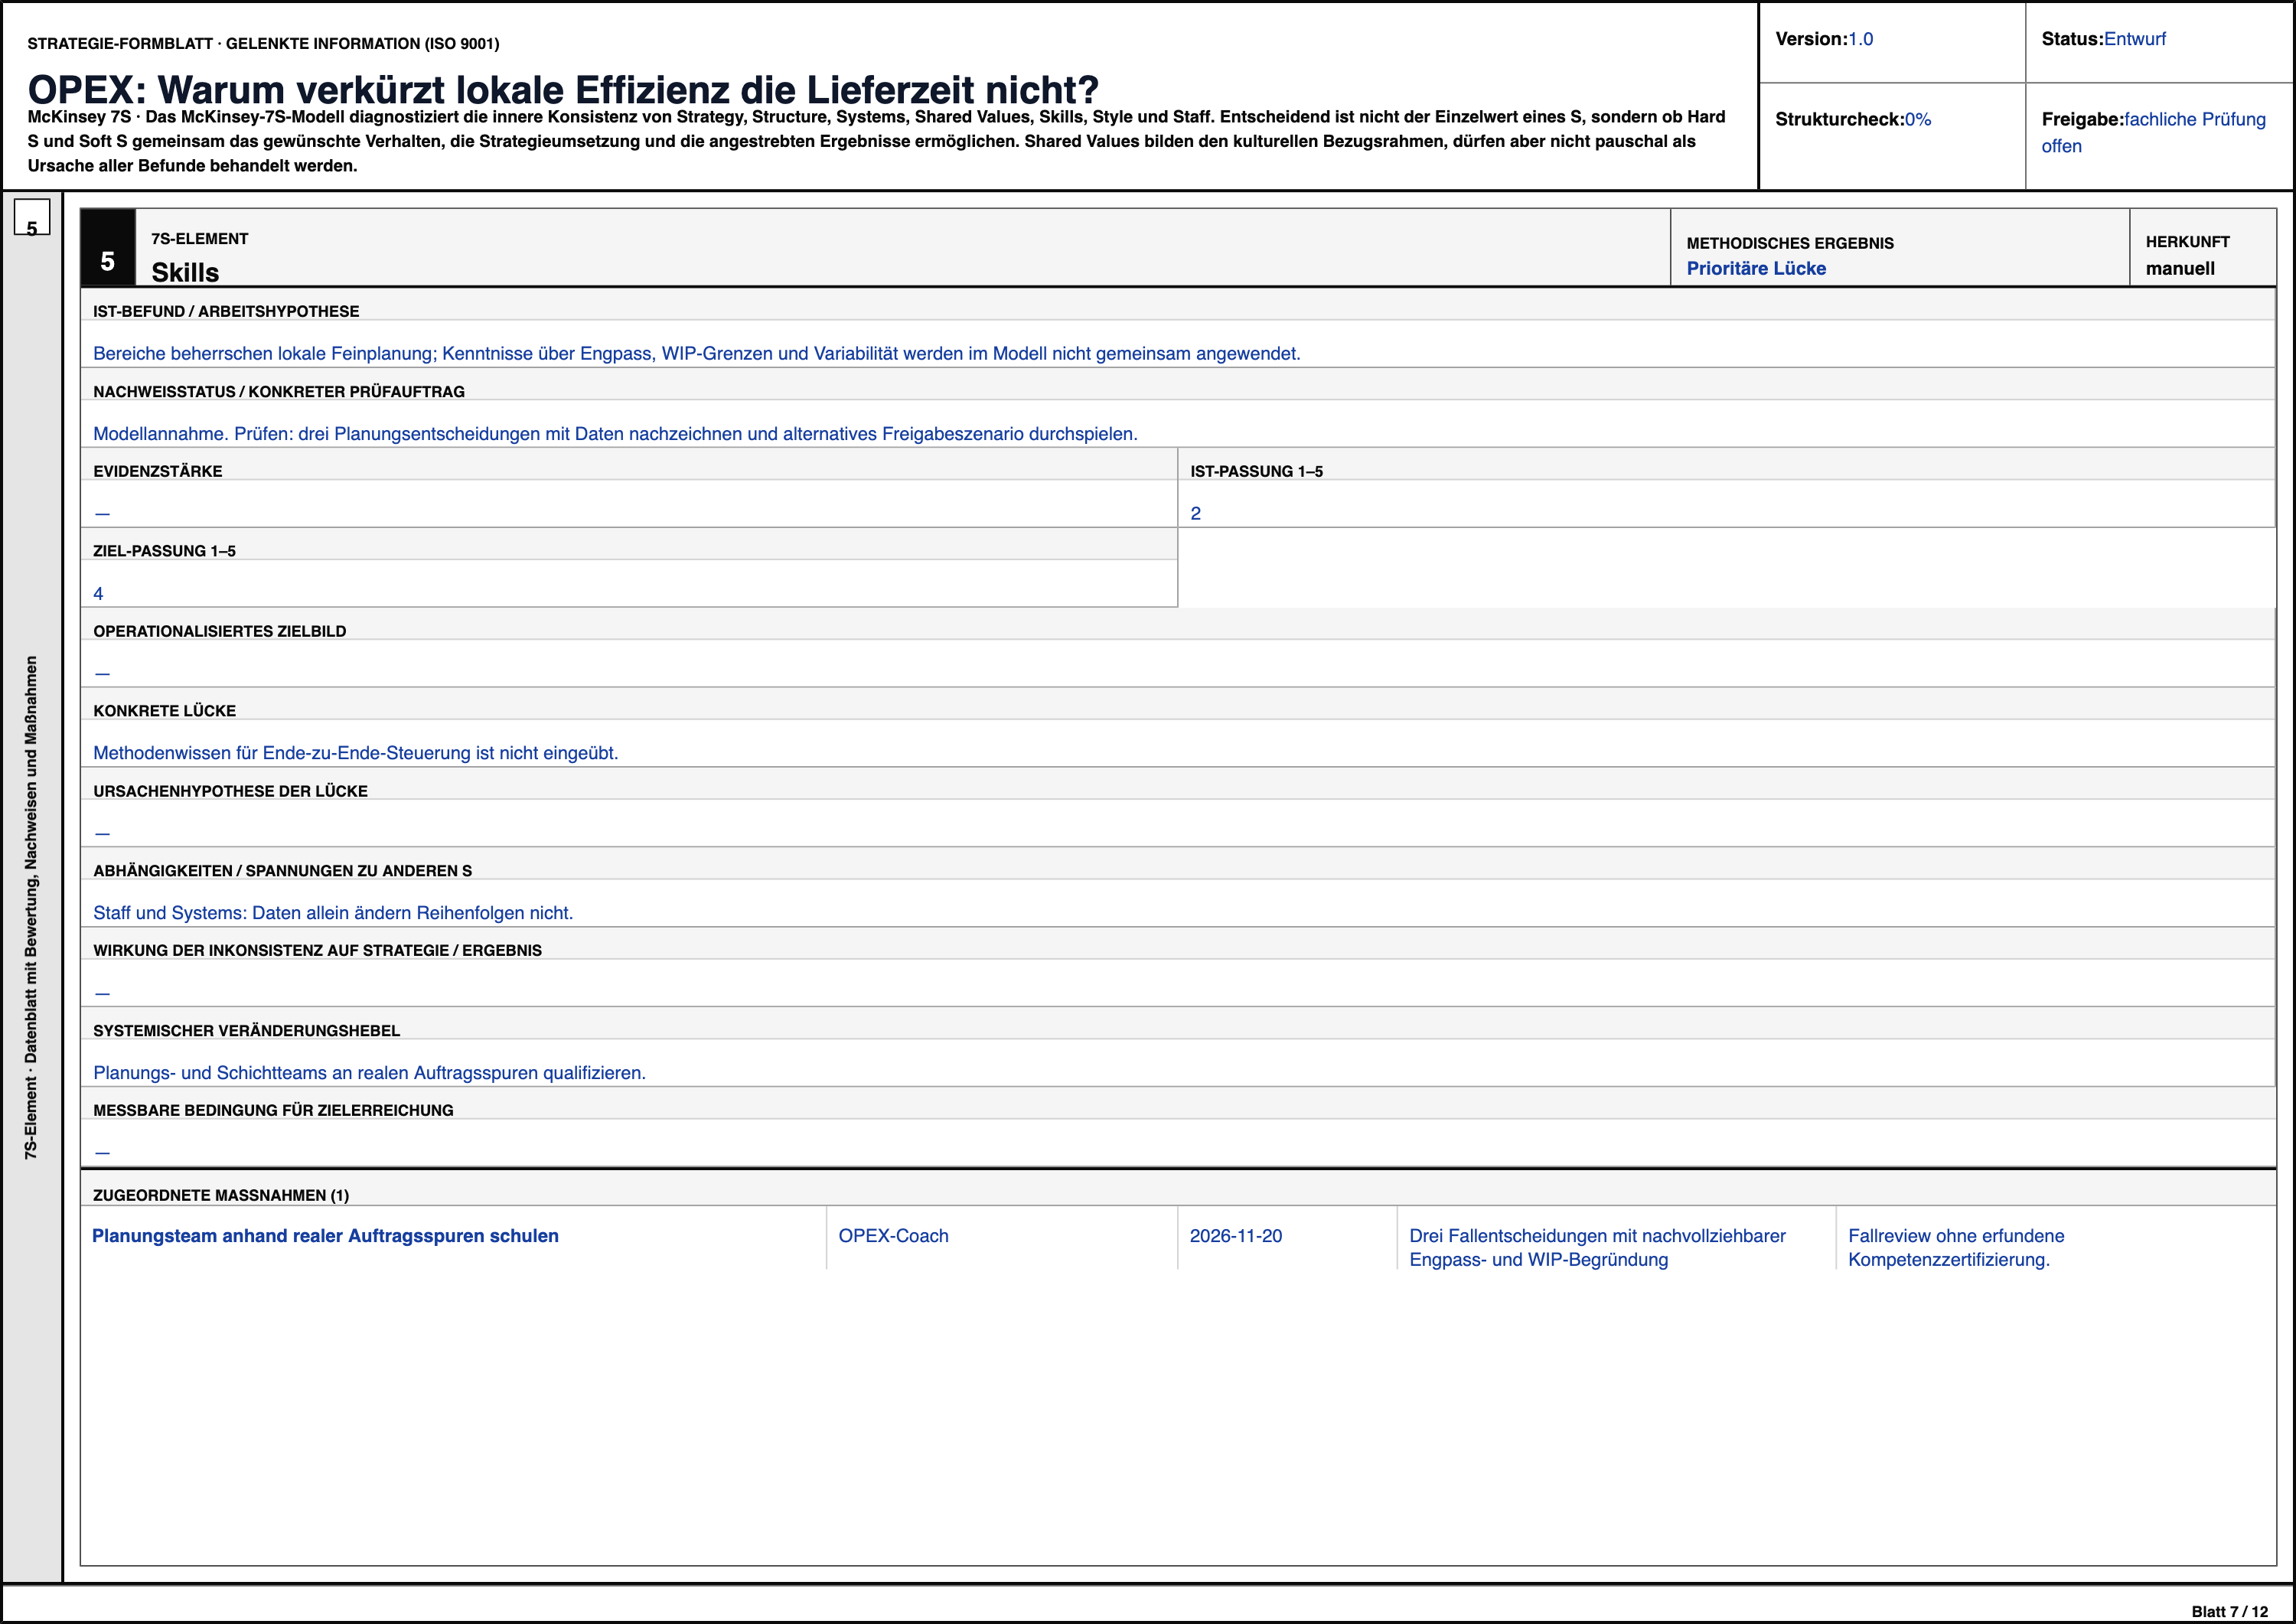This screenshot has width=2296, height=1624.
Task: Click the Prüfauftrag text starting with Modellannahme
Action: pyautogui.click(x=615, y=434)
